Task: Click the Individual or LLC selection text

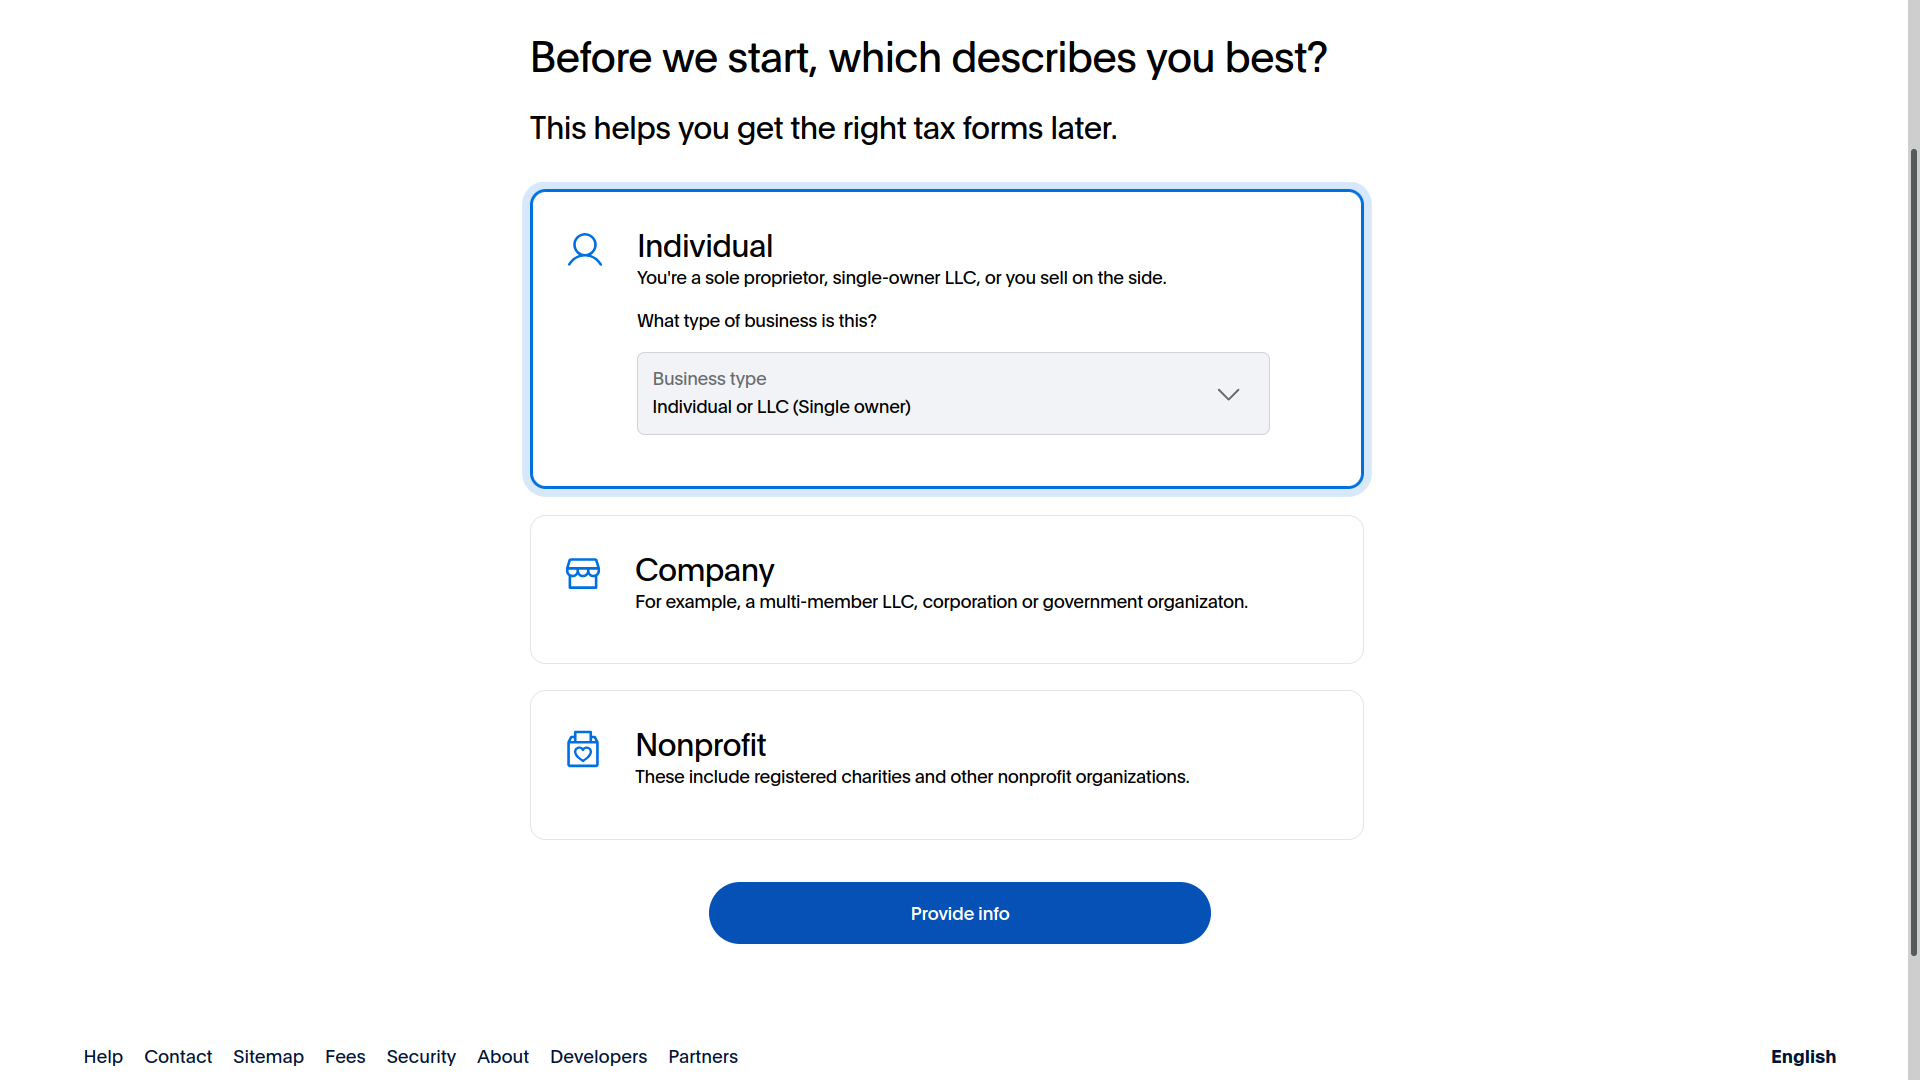Action: tap(781, 406)
